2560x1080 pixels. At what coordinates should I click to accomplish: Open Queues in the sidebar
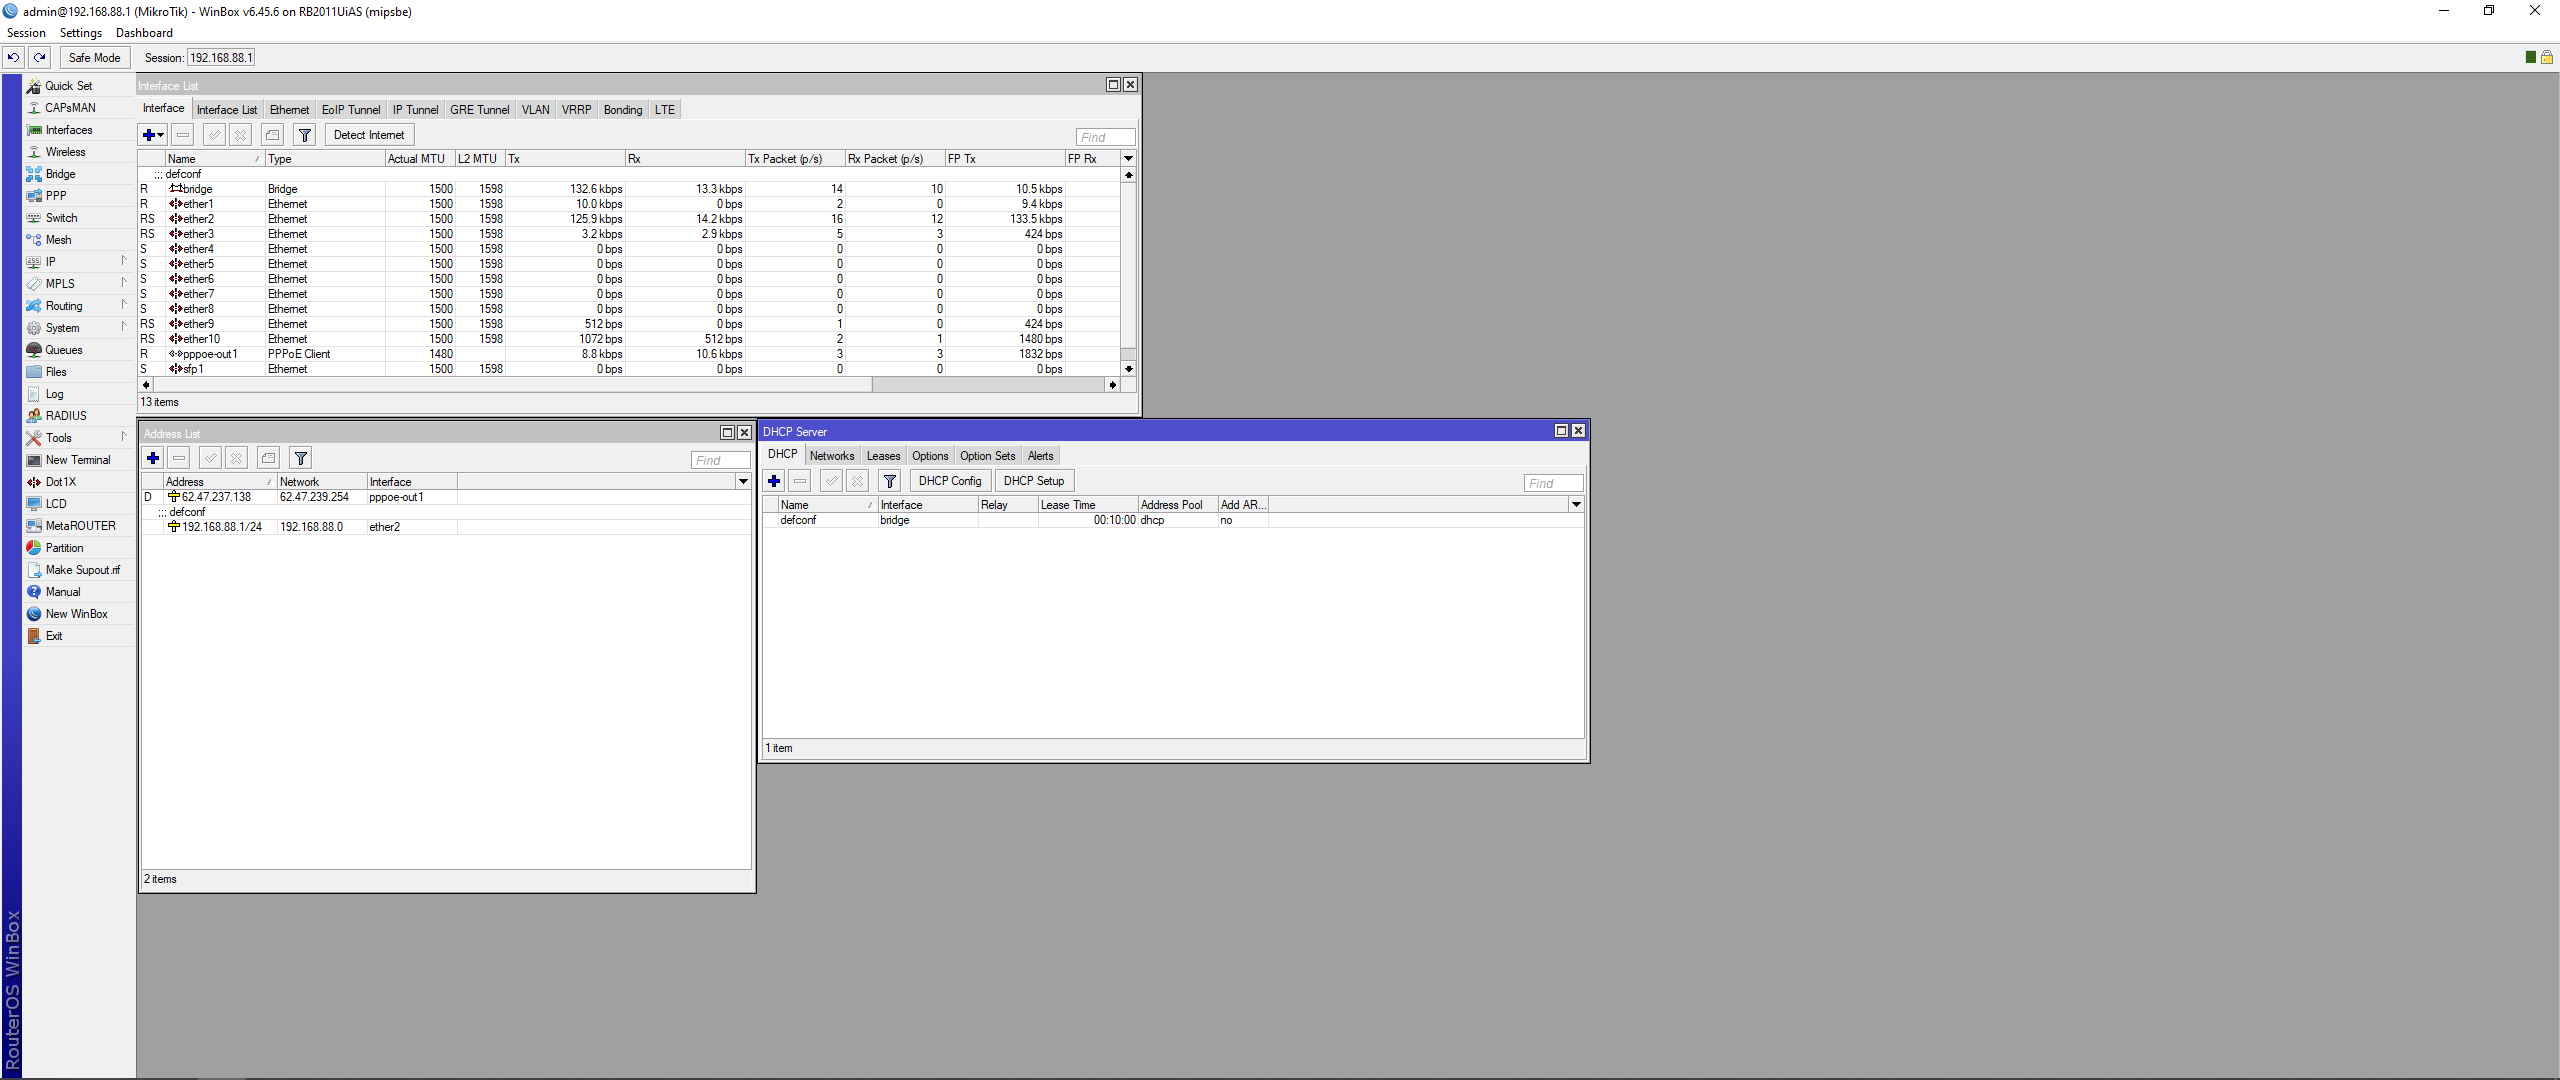click(63, 350)
